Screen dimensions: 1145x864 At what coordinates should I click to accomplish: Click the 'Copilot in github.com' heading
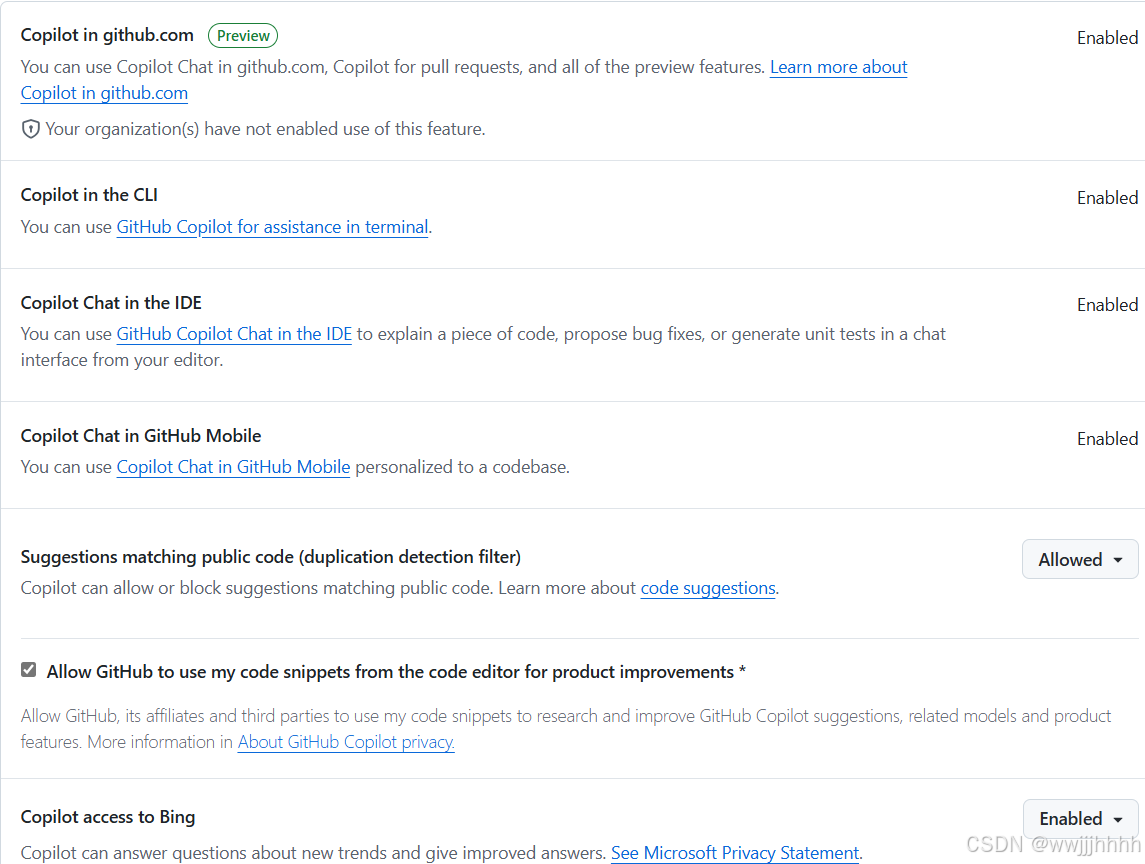[x=107, y=35]
